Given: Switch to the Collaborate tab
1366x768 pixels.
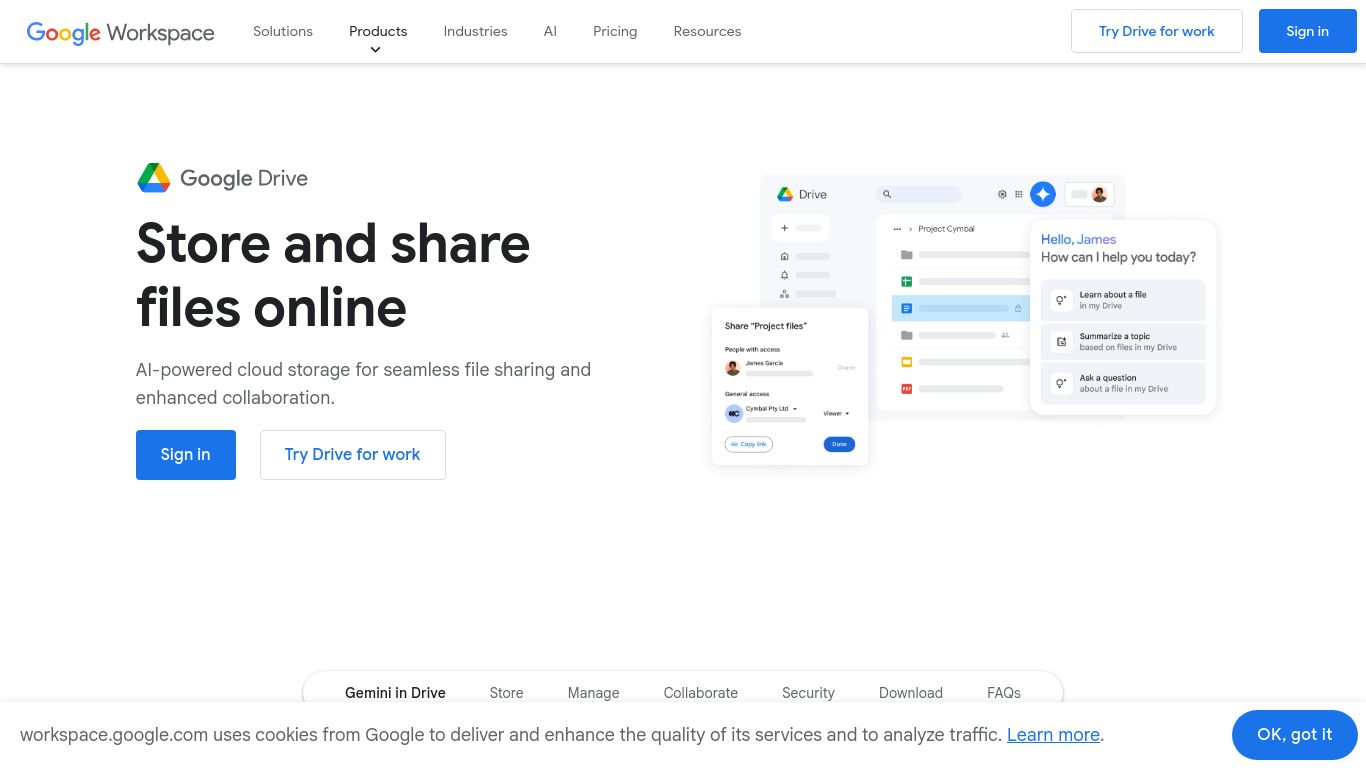Looking at the screenshot, I should 700,692.
